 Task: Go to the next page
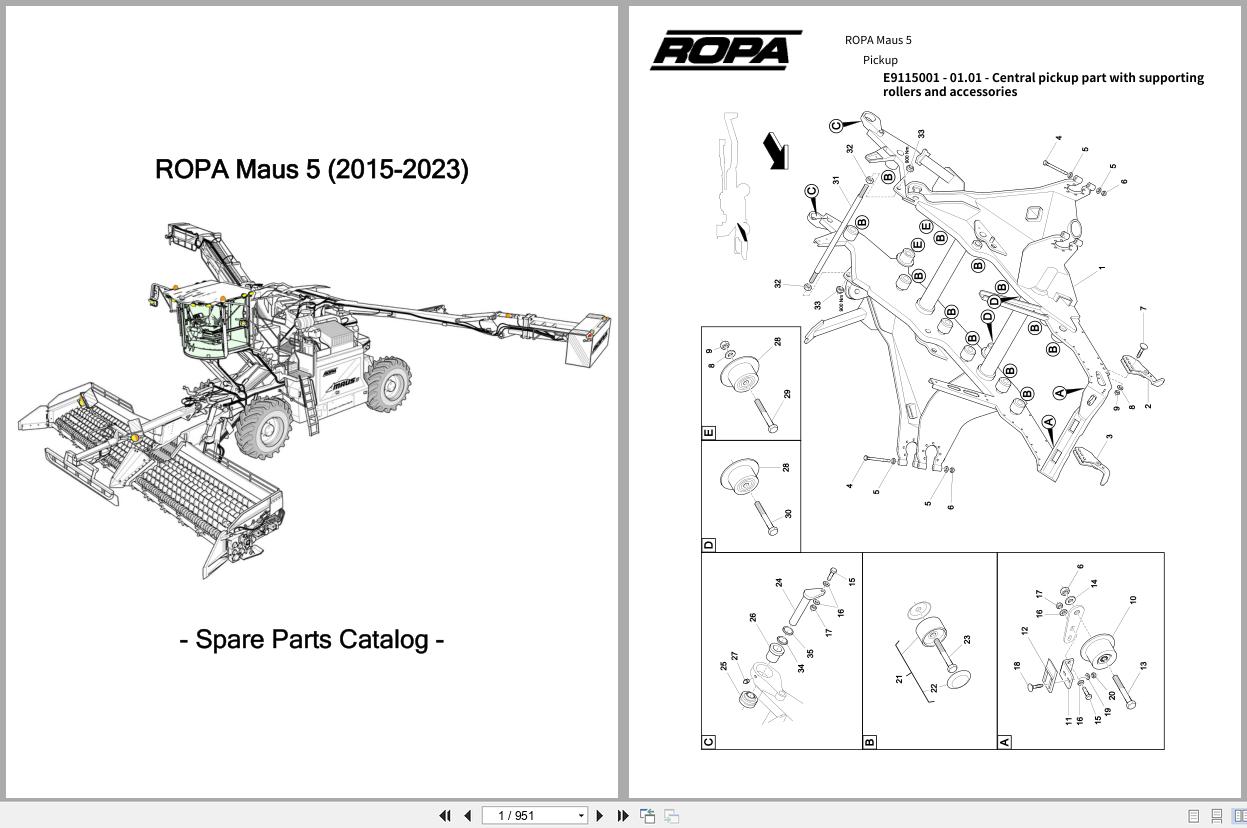click(x=600, y=816)
